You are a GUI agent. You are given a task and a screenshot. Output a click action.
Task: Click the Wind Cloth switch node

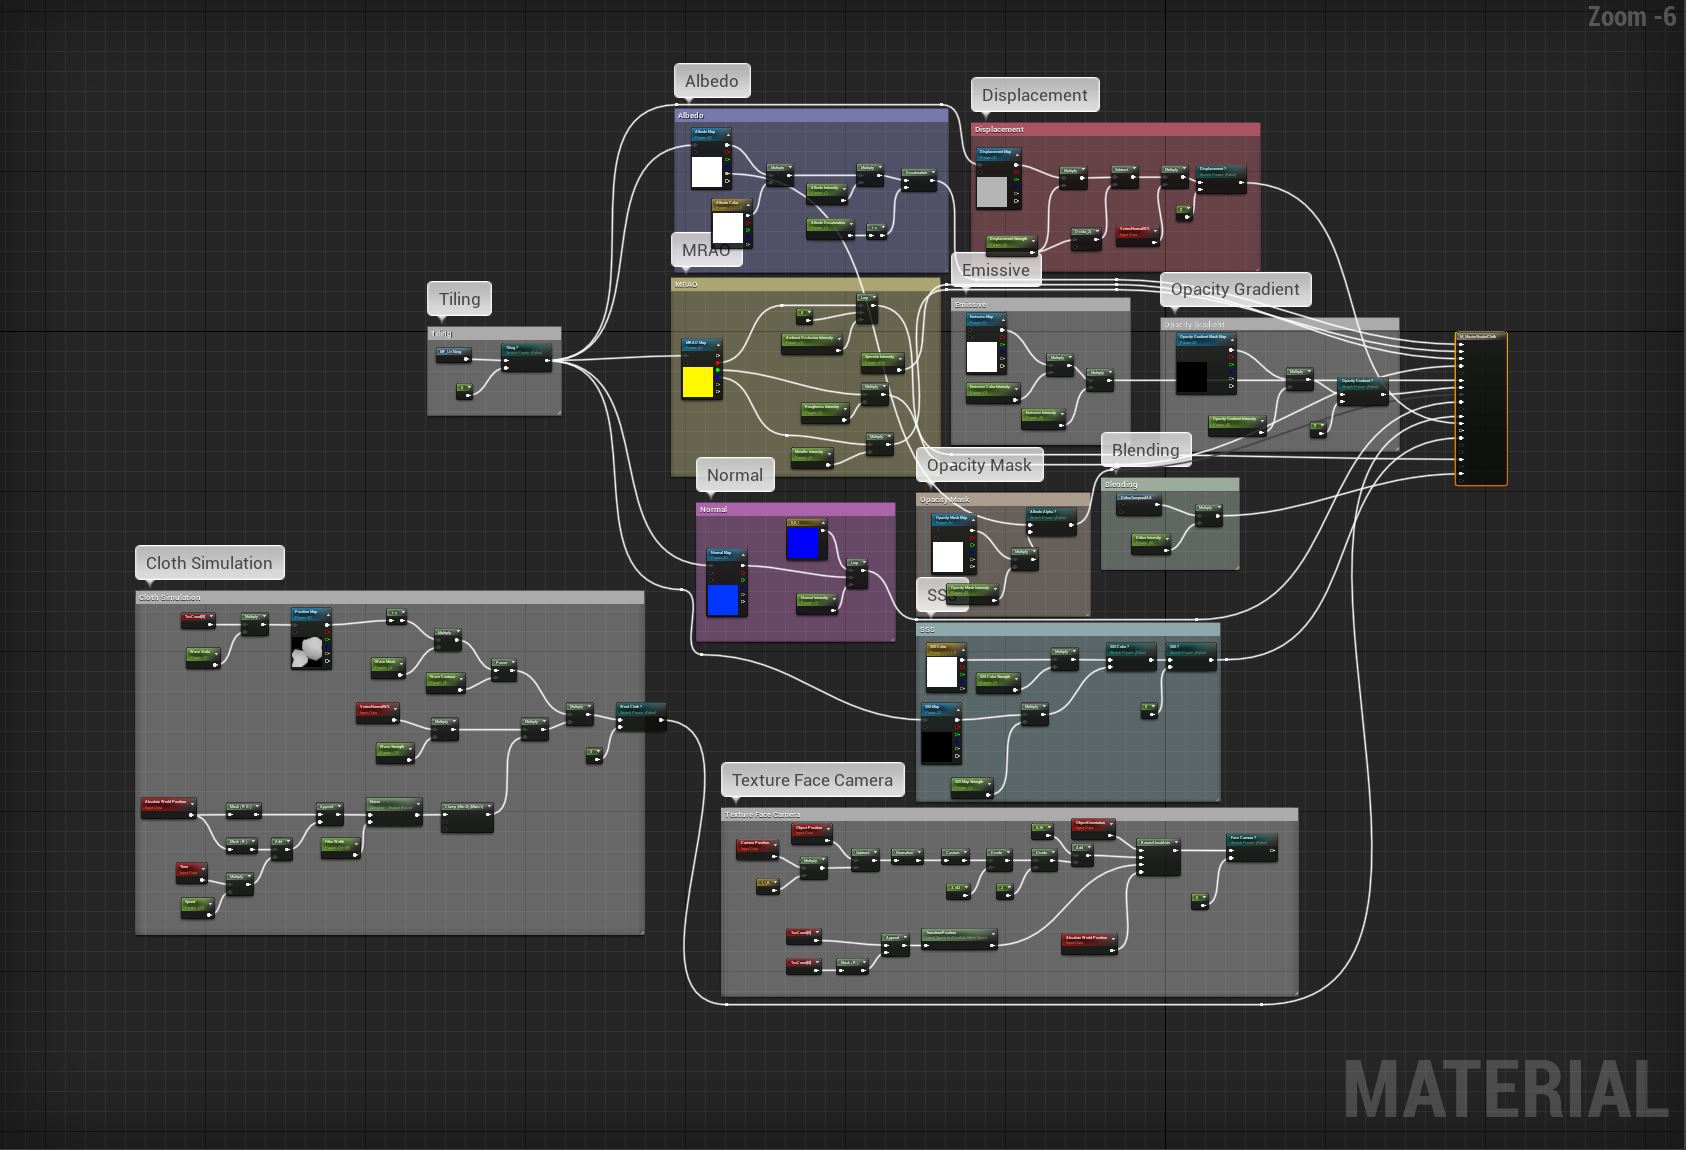coord(641,715)
